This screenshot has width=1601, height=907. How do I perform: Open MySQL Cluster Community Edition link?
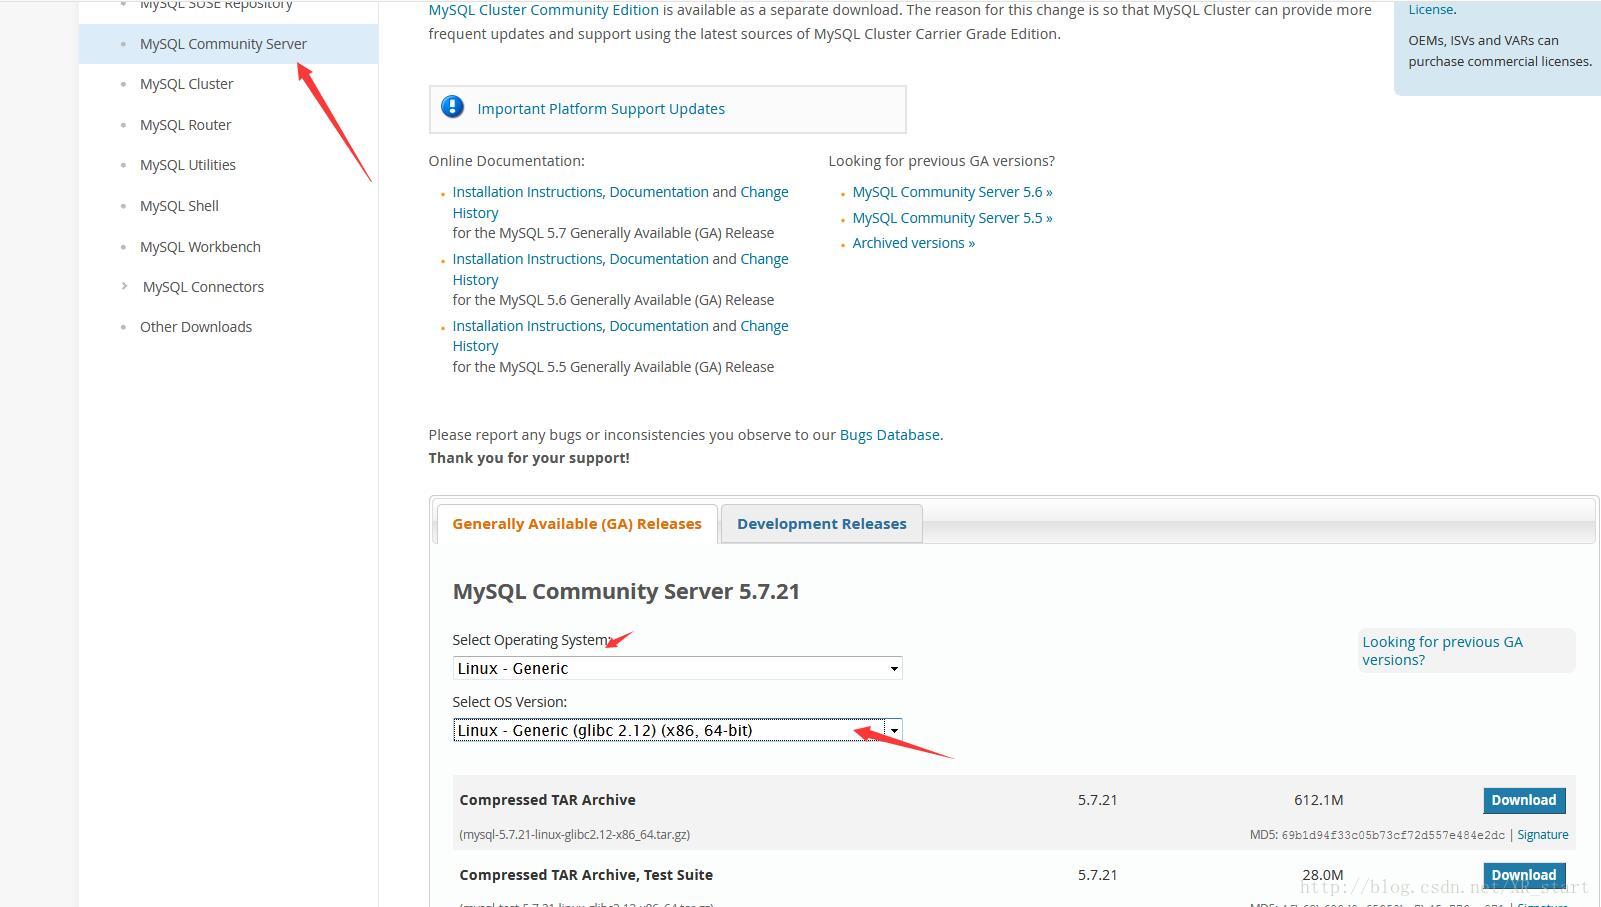[543, 10]
